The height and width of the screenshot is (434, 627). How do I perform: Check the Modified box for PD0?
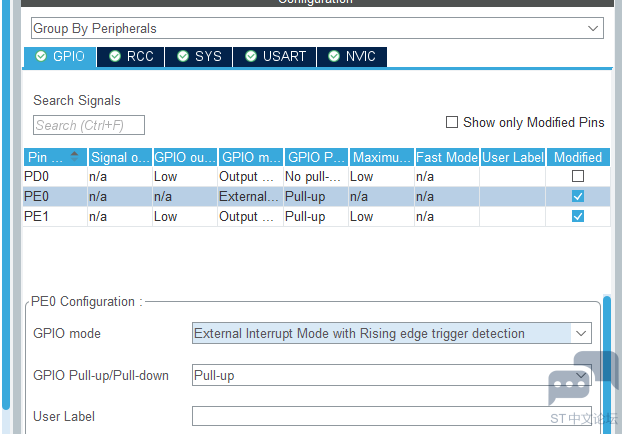(577, 176)
